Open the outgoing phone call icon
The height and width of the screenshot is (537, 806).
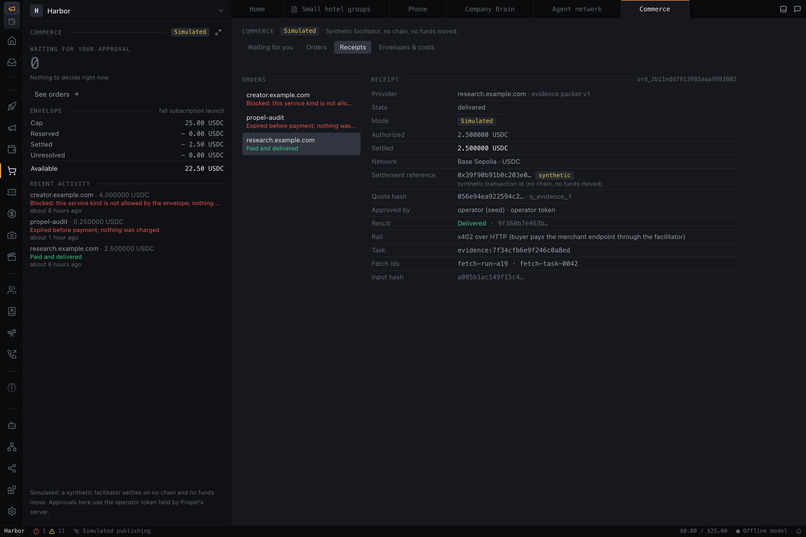tap(11, 354)
